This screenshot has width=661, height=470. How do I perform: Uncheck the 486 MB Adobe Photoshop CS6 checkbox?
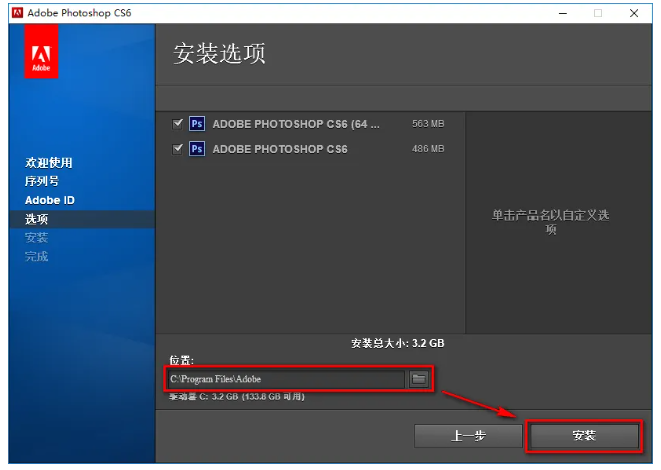[x=178, y=149]
